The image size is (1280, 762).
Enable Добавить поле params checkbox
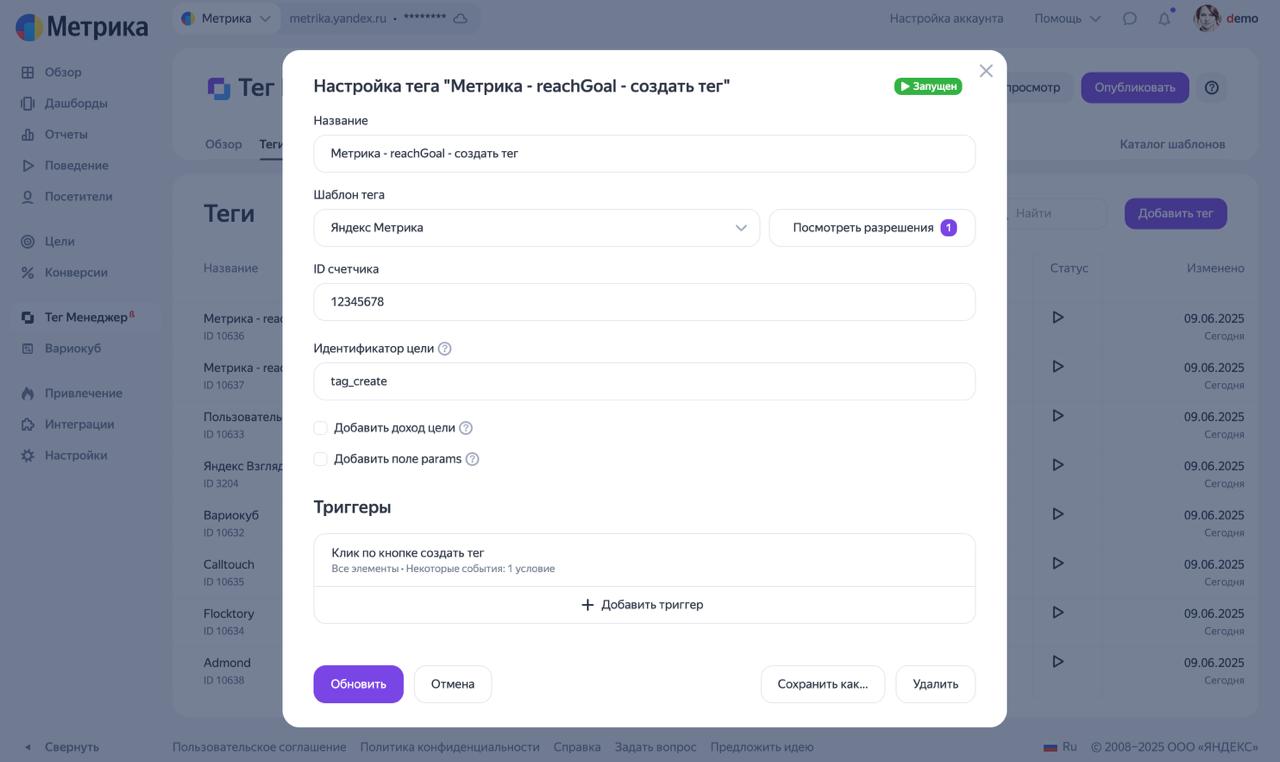coord(321,459)
